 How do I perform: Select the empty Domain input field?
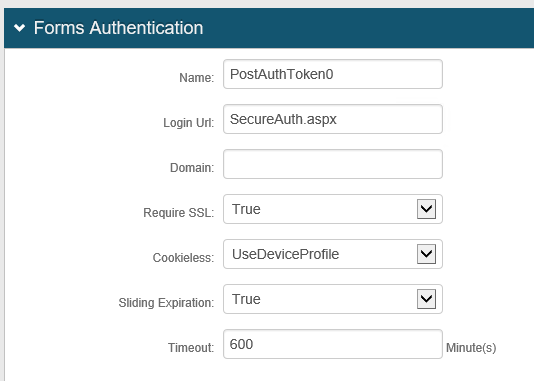click(333, 164)
